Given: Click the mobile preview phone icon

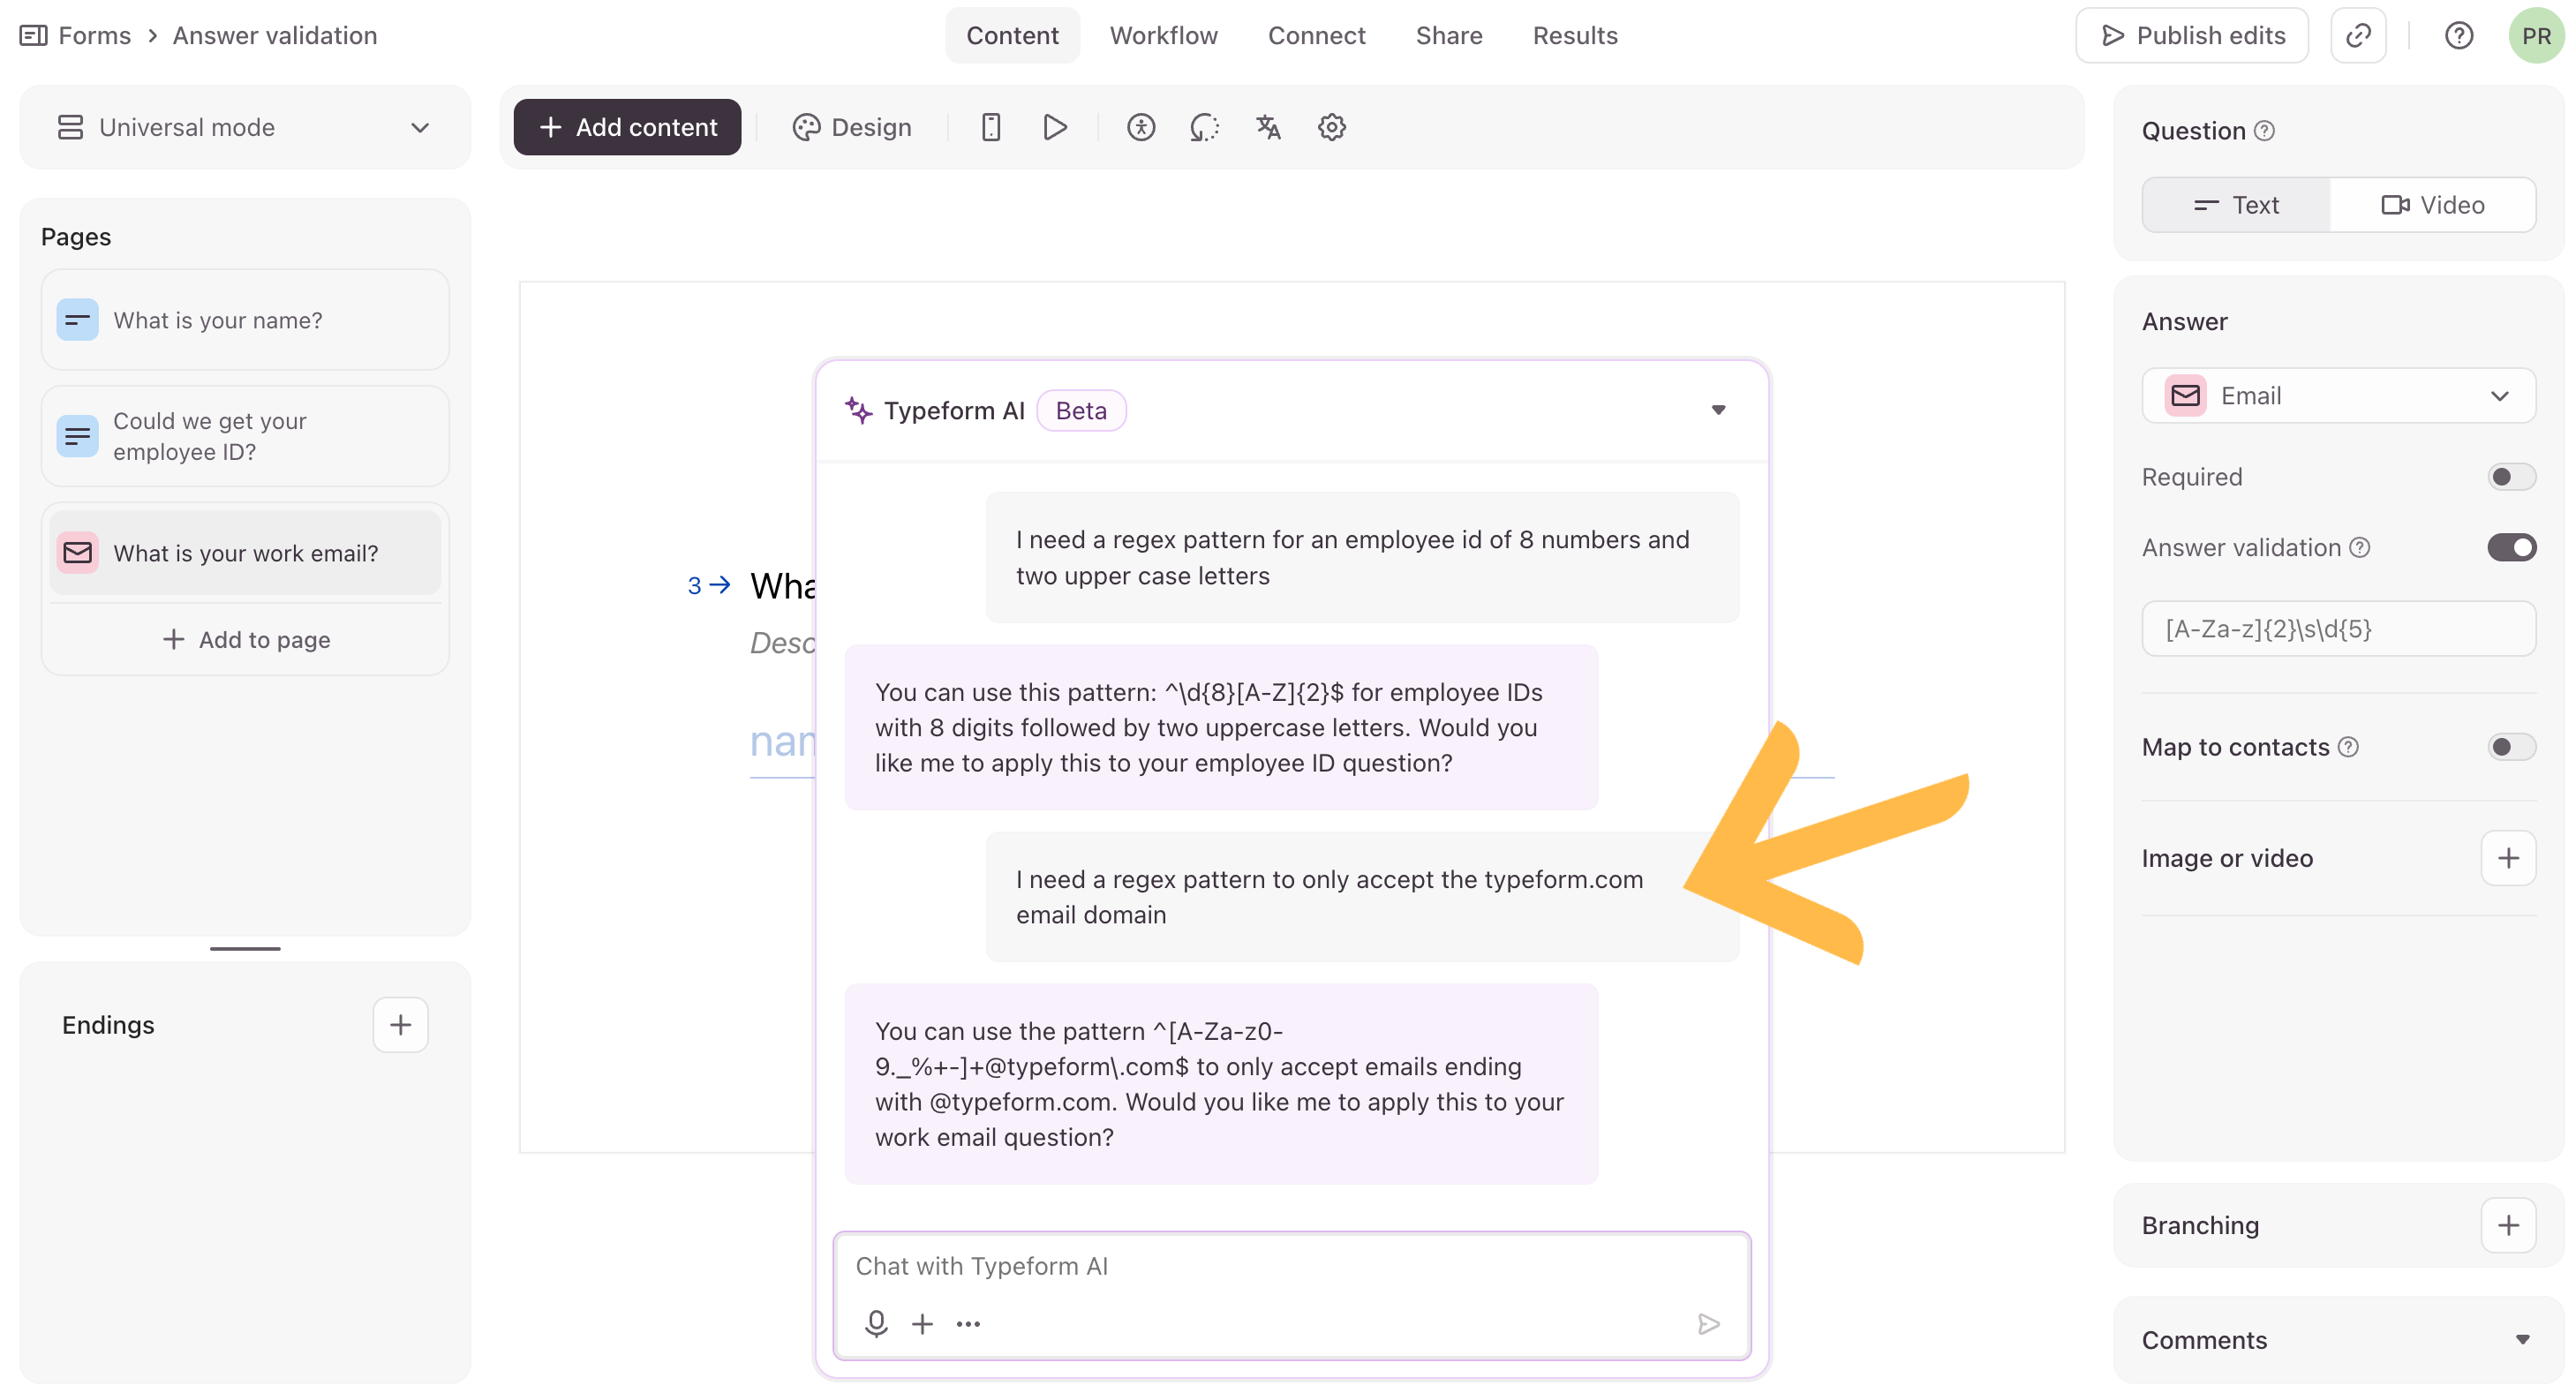Looking at the screenshot, I should (x=990, y=127).
